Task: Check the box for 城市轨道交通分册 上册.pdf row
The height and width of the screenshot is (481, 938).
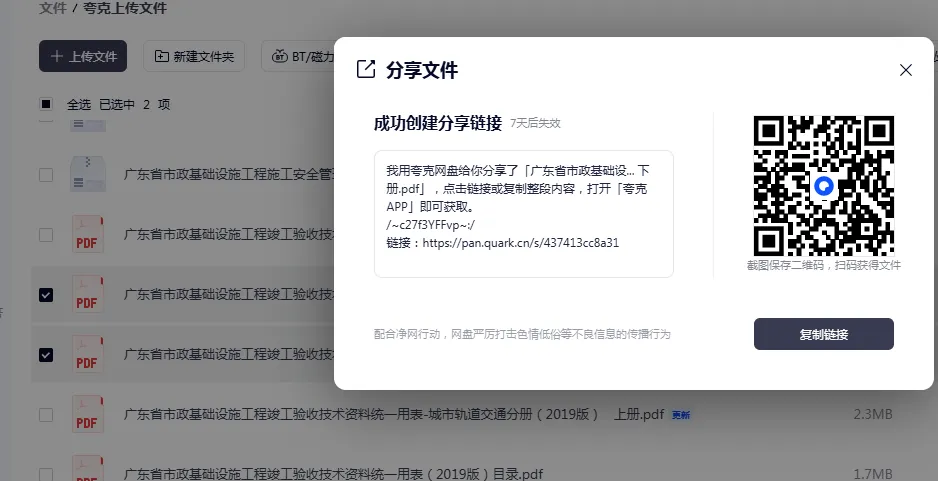Action: (x=46, y=415)
